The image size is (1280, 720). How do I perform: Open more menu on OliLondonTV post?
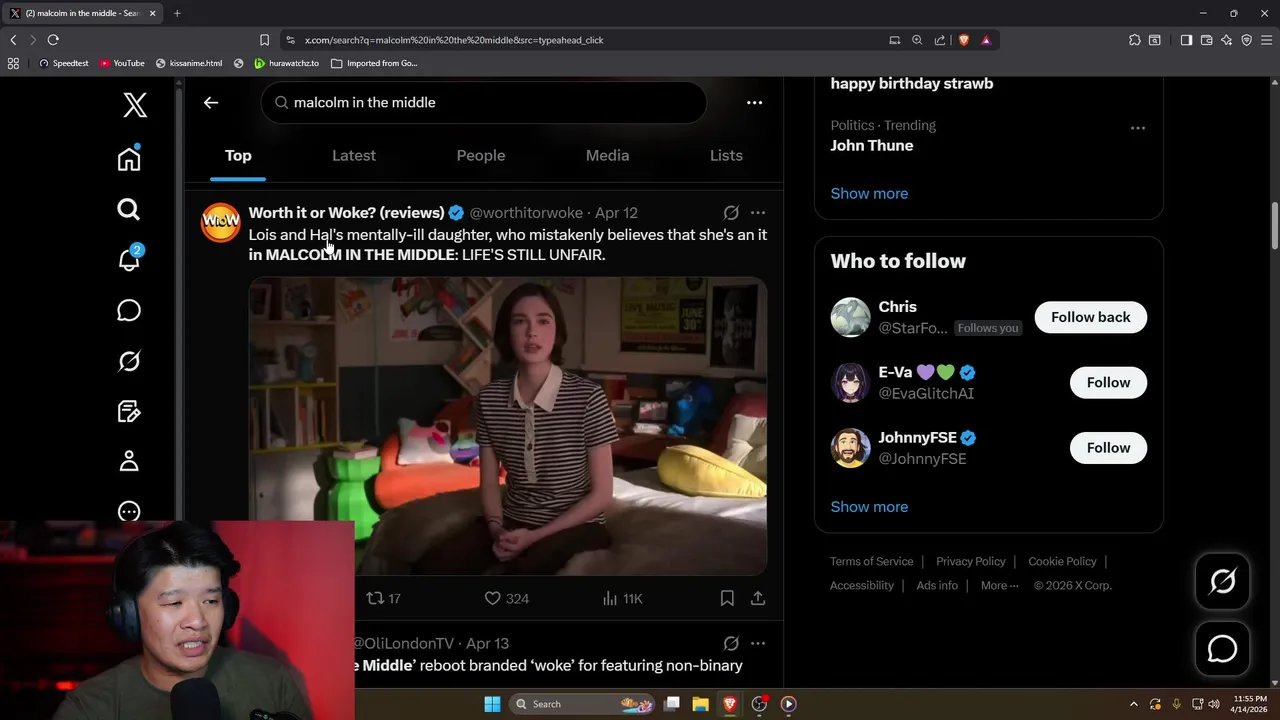point(758,644)
